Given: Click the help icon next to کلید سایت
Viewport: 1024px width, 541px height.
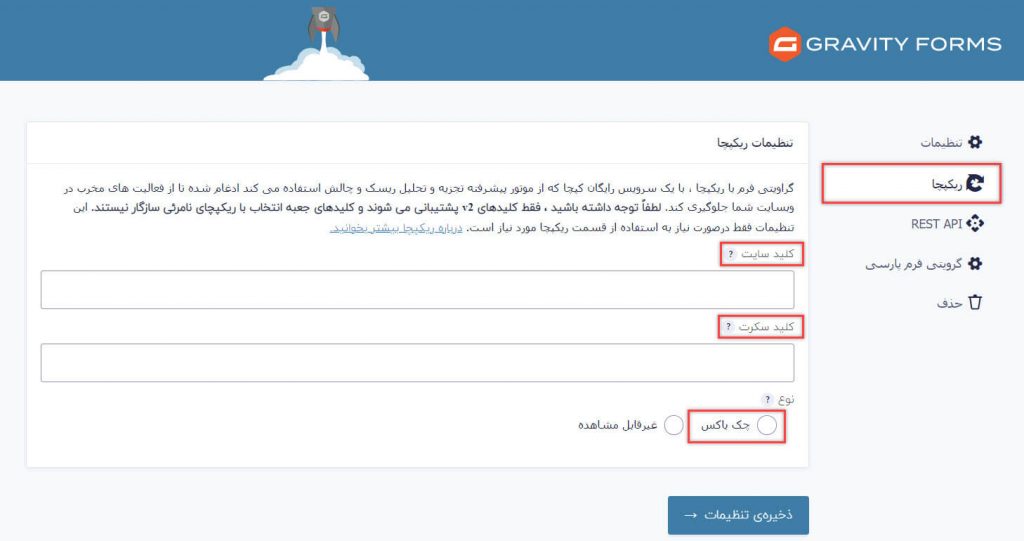Looking at the screenshot, I should point(731,254).
